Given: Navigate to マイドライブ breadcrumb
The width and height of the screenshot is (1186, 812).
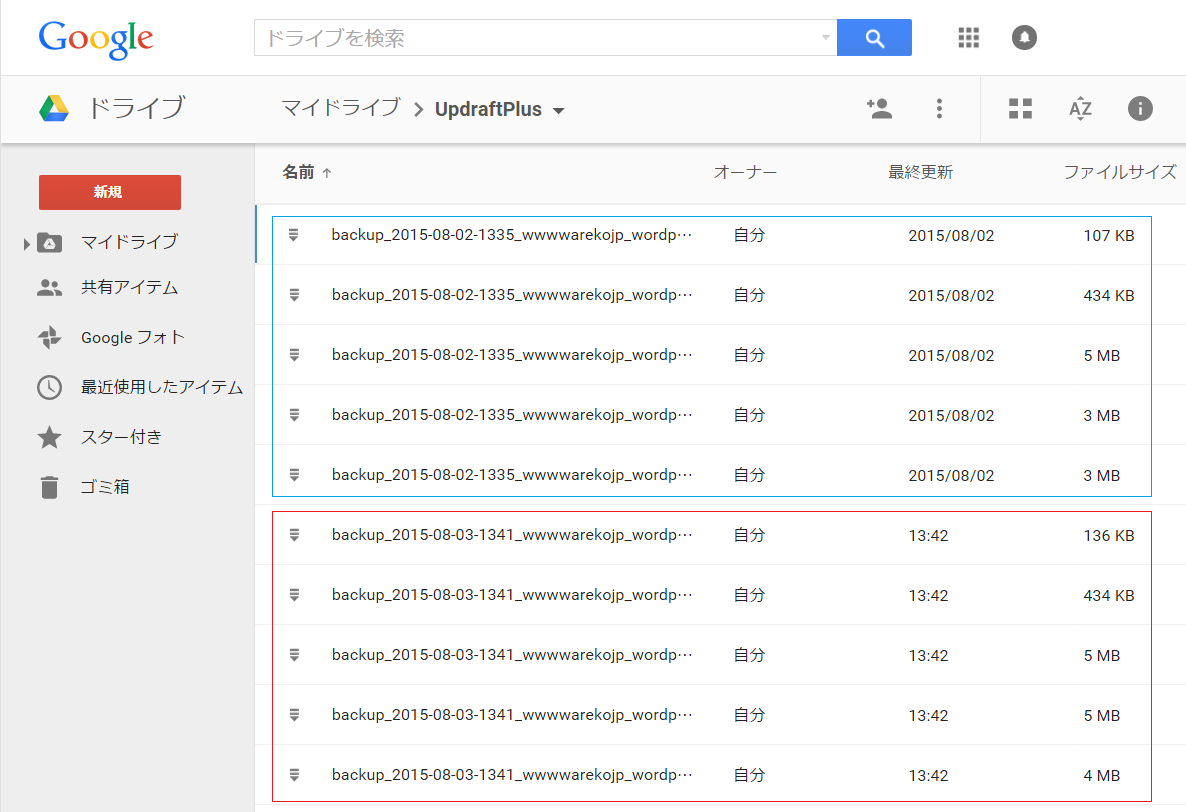Looking at the screenshot, I should (340, 108).
